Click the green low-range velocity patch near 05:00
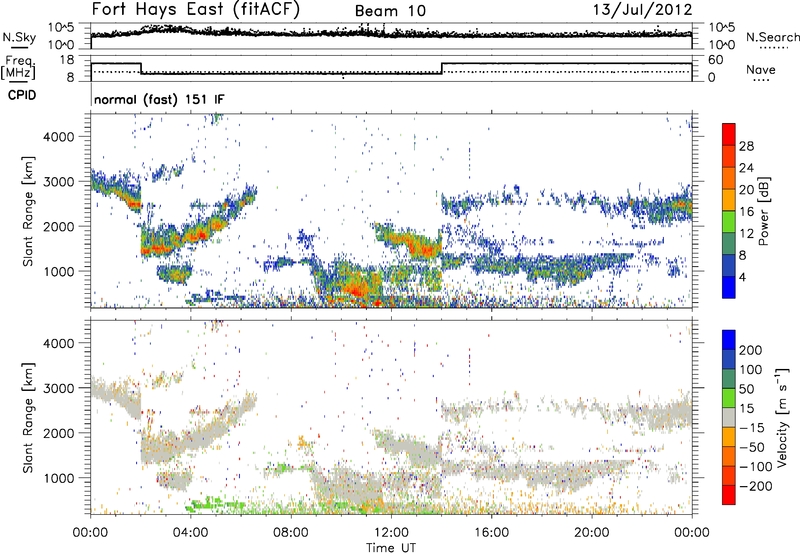 214,506
